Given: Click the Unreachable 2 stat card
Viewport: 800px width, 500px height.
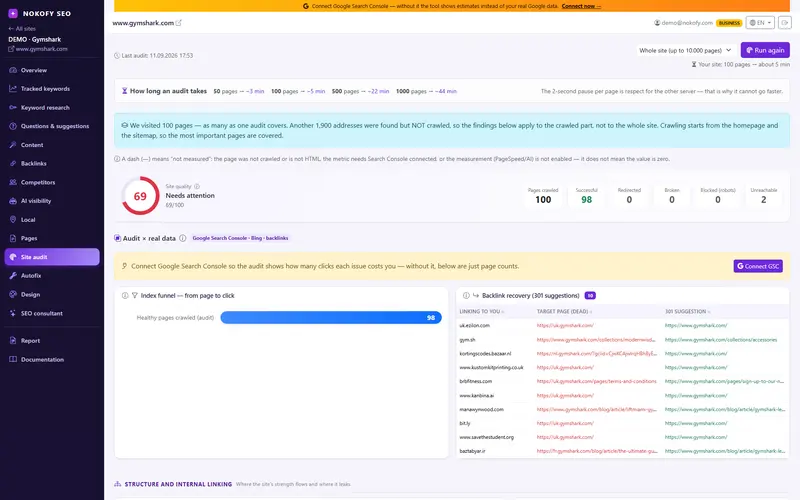Looking at the screenshot, I should click(x=763, y=195).
